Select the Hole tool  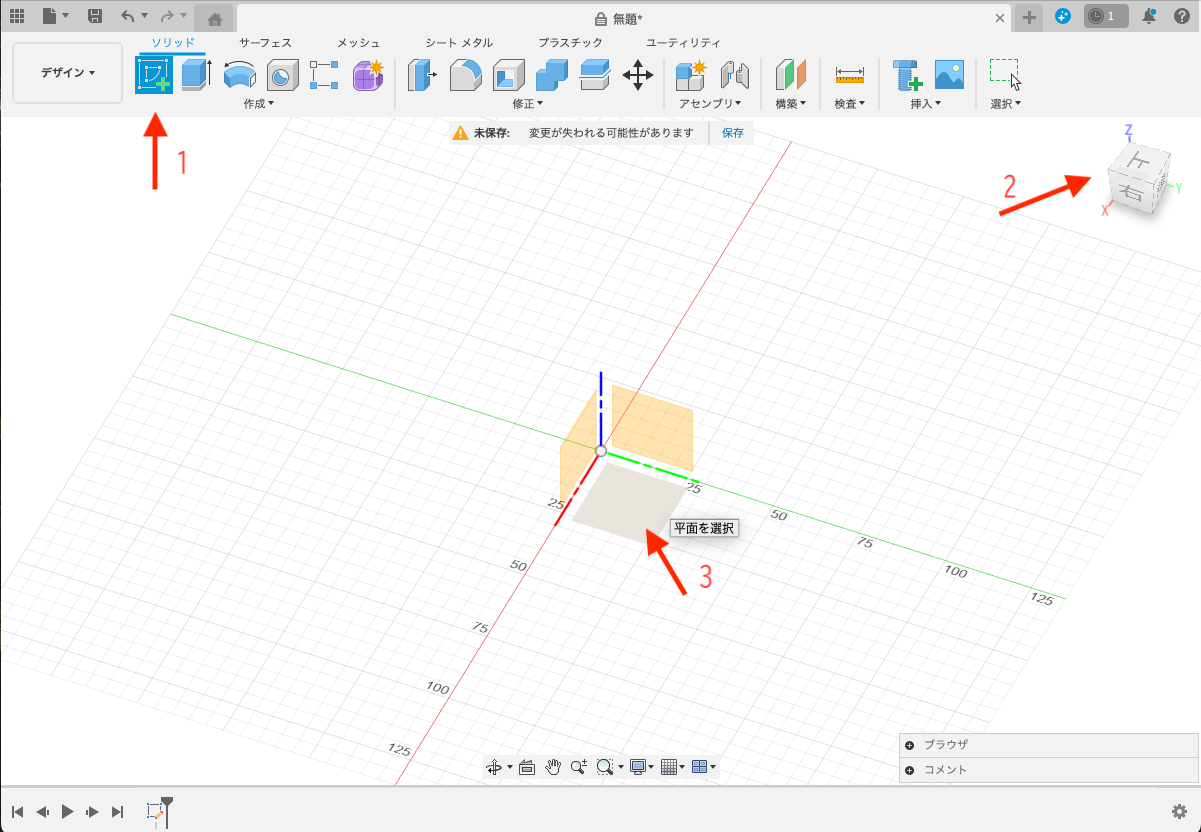tap(282, 76)
